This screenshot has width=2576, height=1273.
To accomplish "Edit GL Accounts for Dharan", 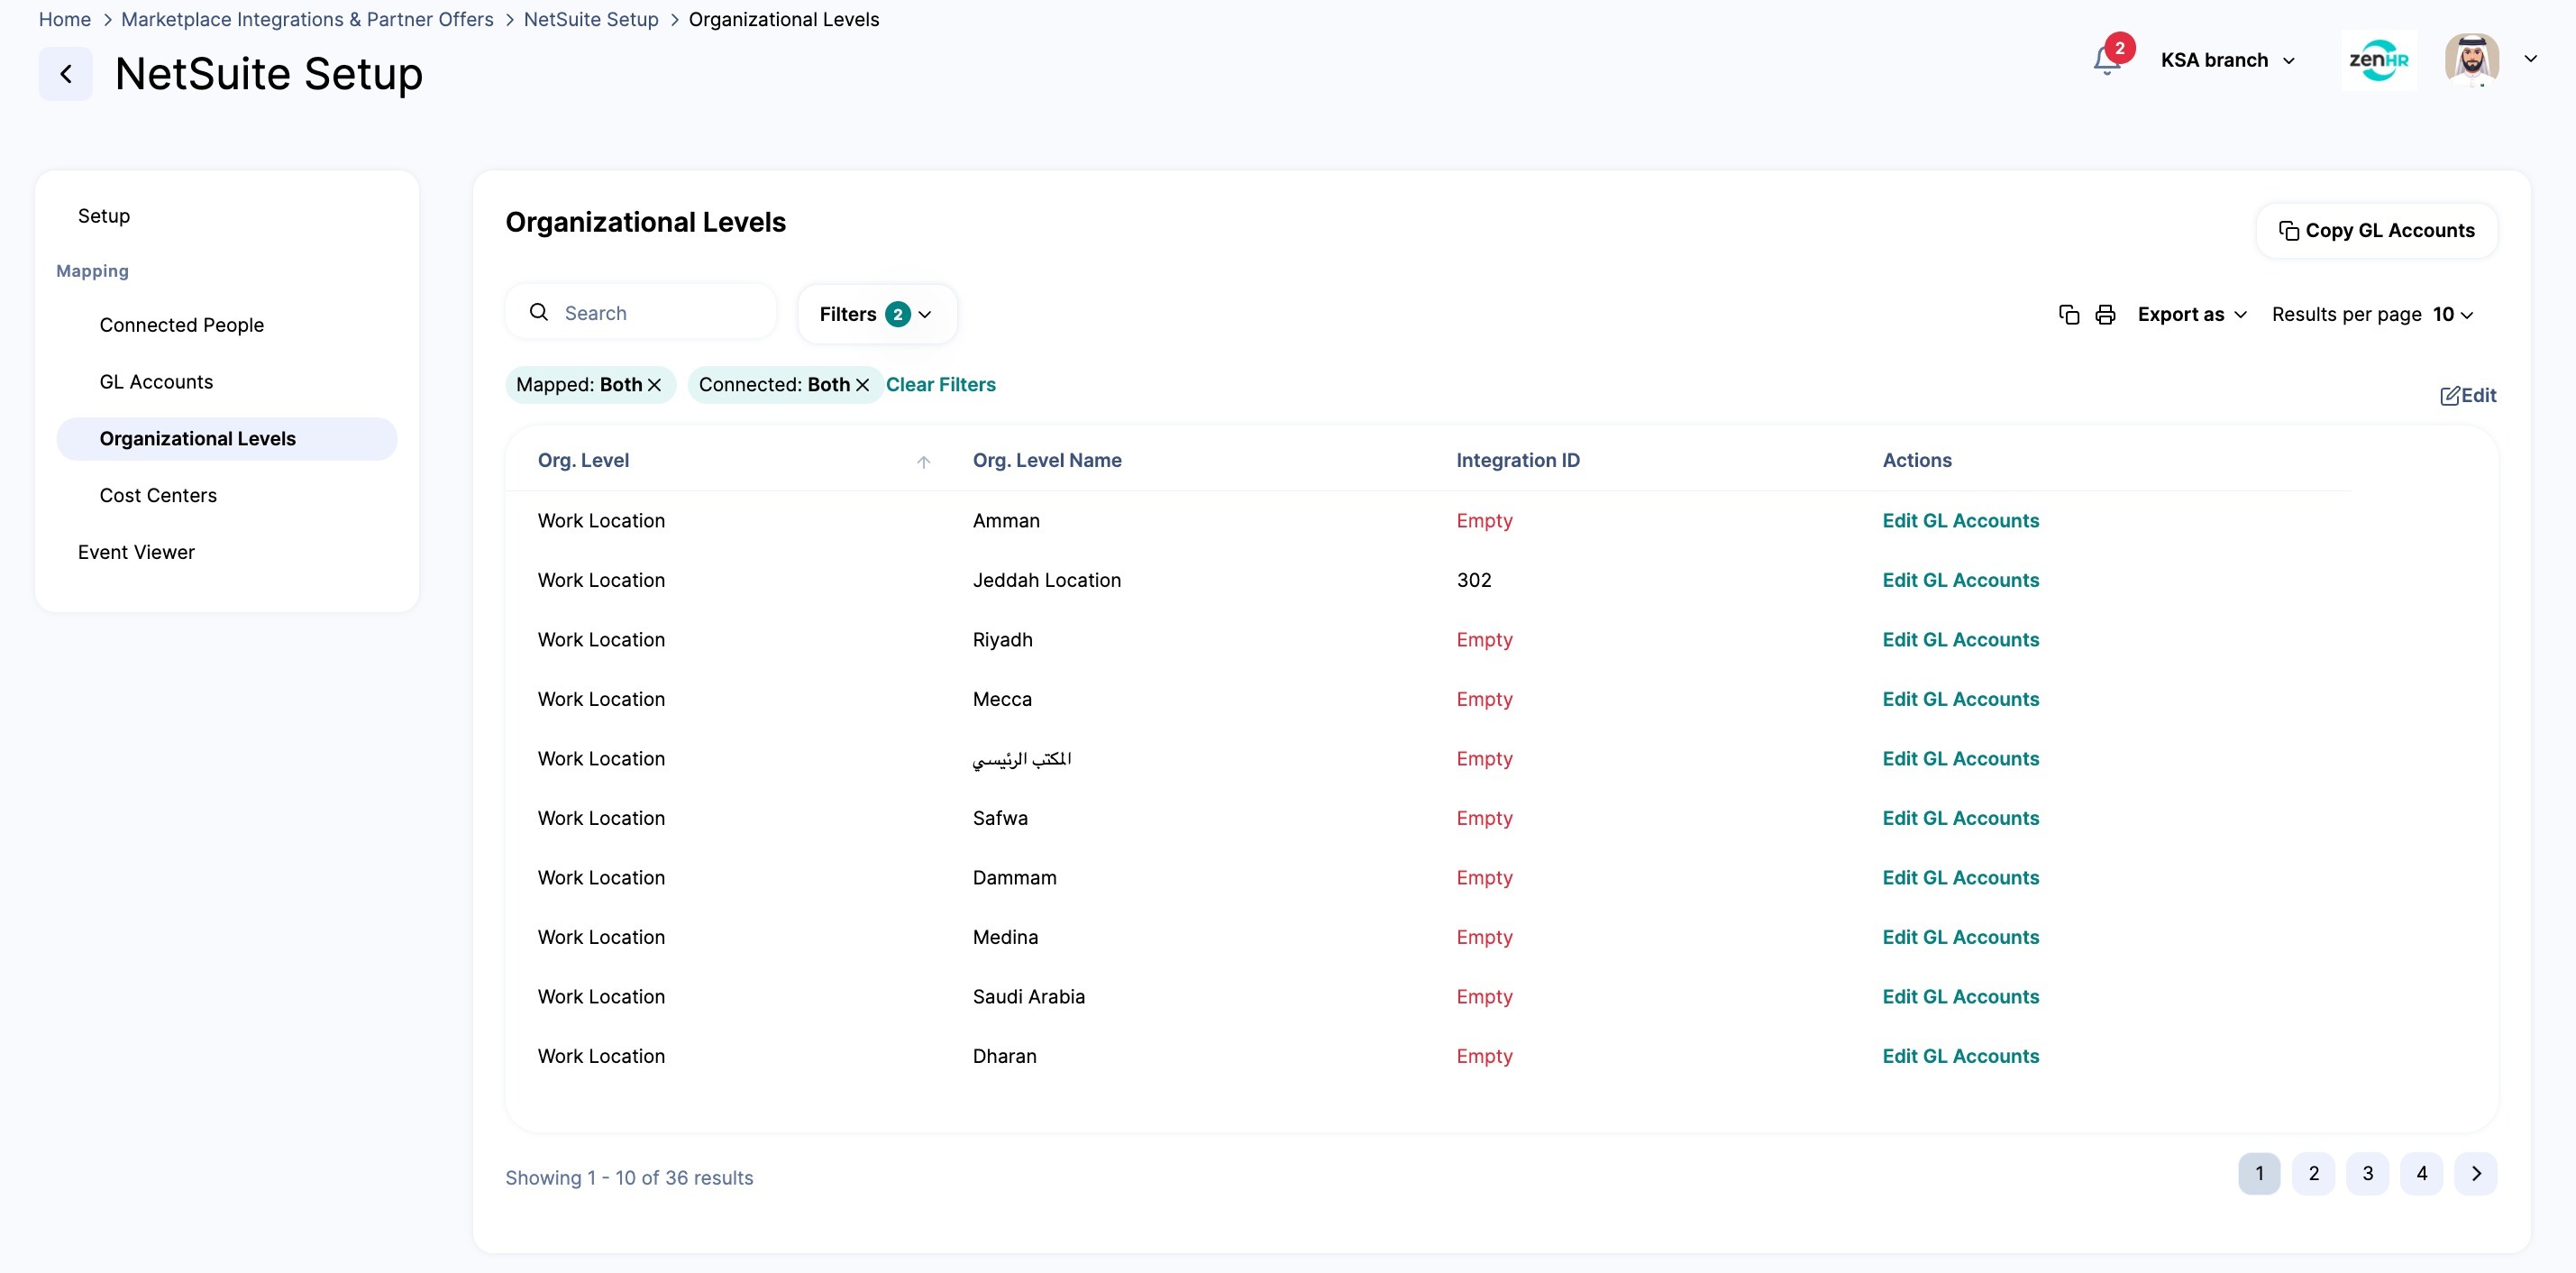I will pos(1960,1056).
